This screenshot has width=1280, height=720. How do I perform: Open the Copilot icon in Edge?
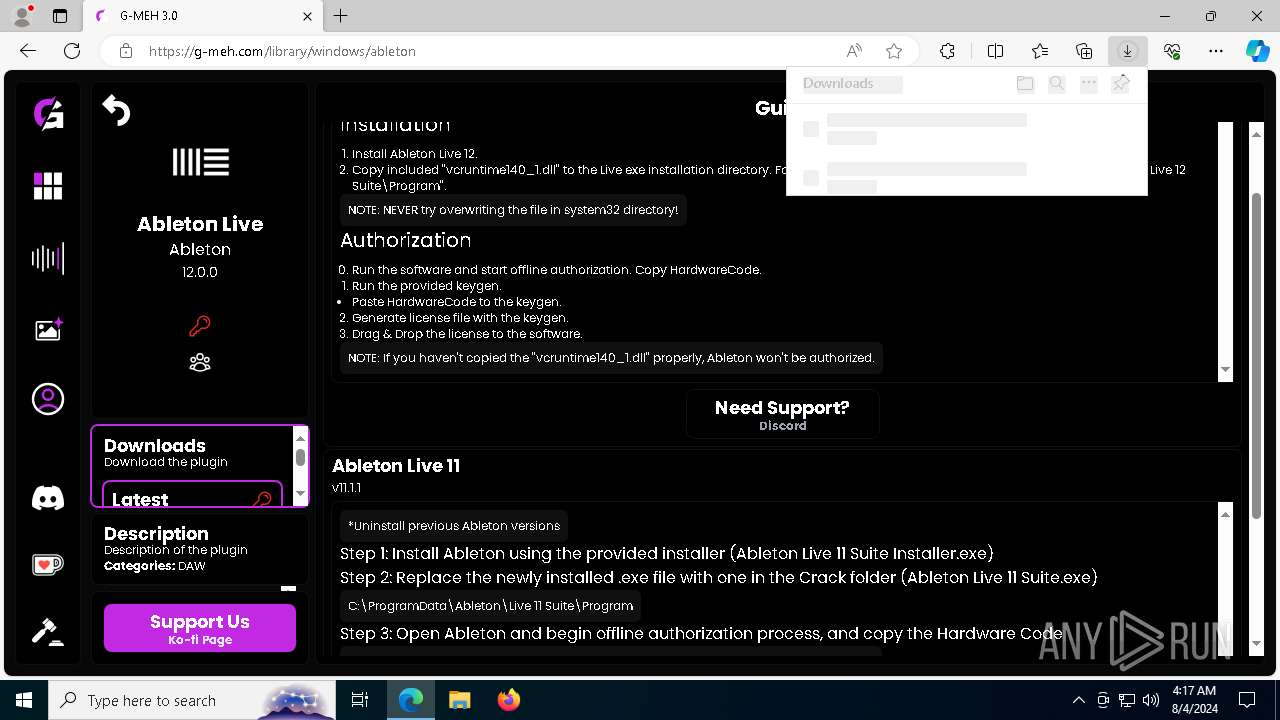click(x=1257, y=51)
